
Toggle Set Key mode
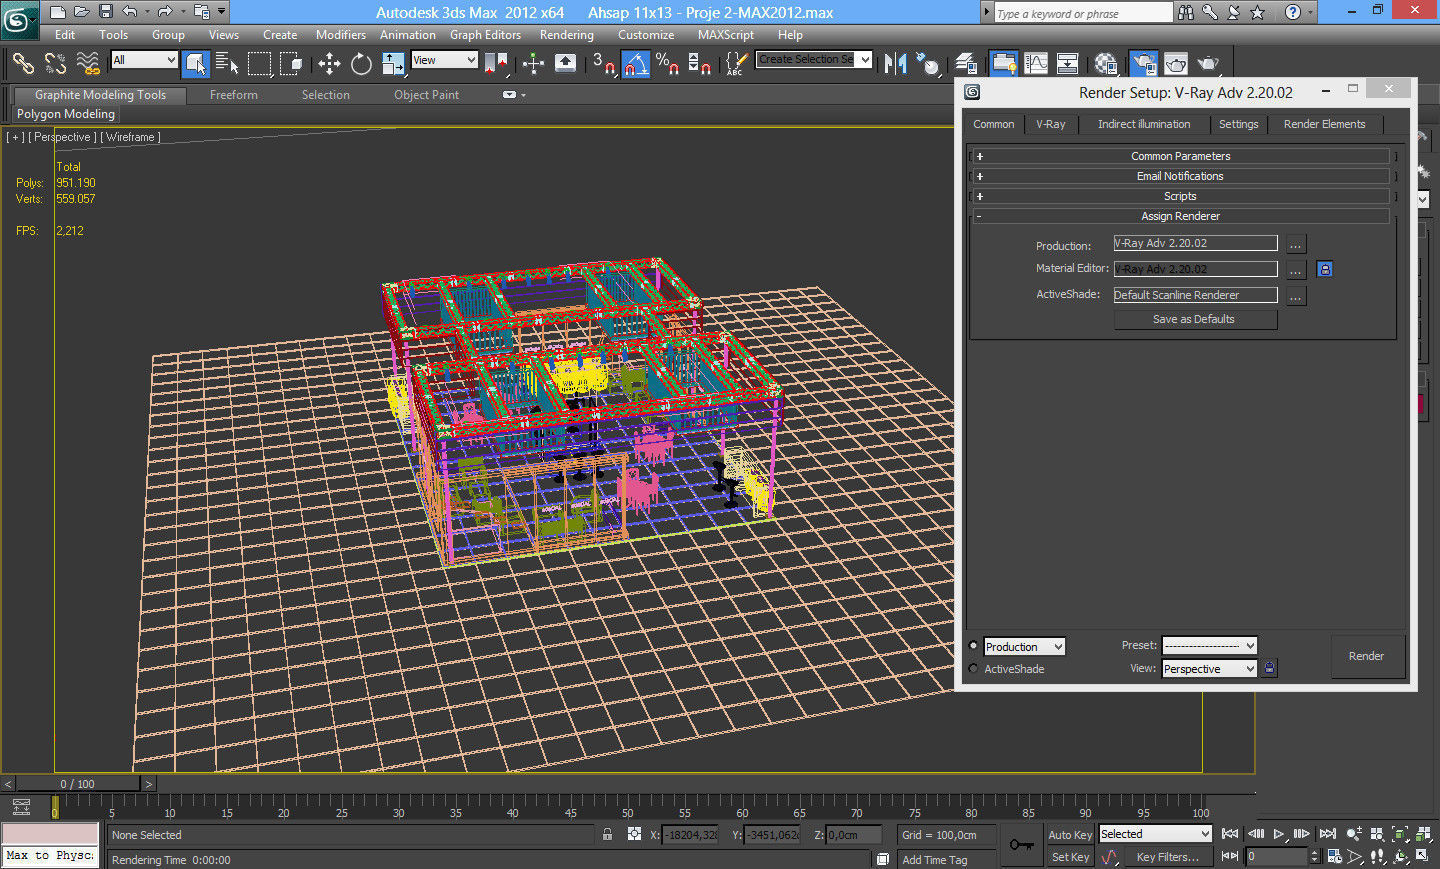coord(1070,857)
